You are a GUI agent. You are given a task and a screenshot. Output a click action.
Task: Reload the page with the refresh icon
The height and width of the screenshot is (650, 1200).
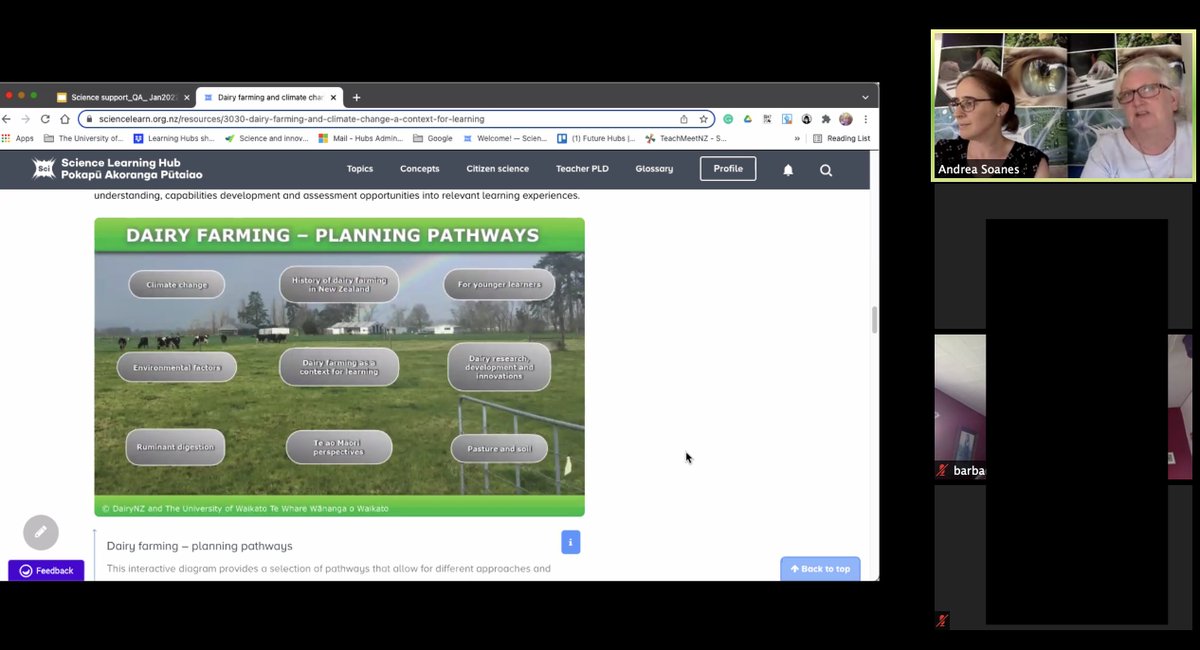click(x=44, y=118)
